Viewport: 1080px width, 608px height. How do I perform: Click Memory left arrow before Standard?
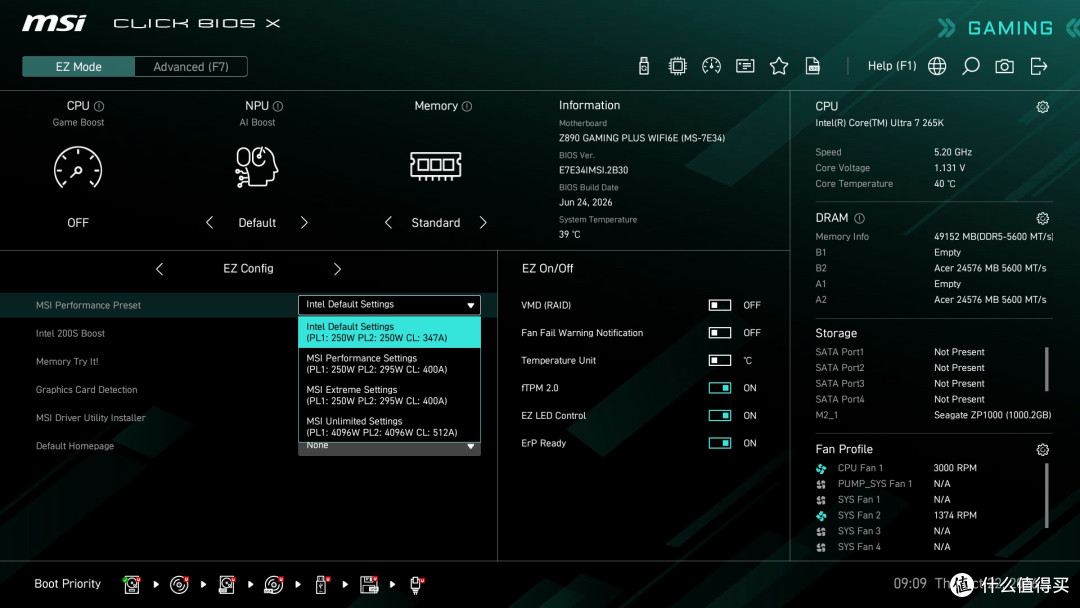(388, 222)
